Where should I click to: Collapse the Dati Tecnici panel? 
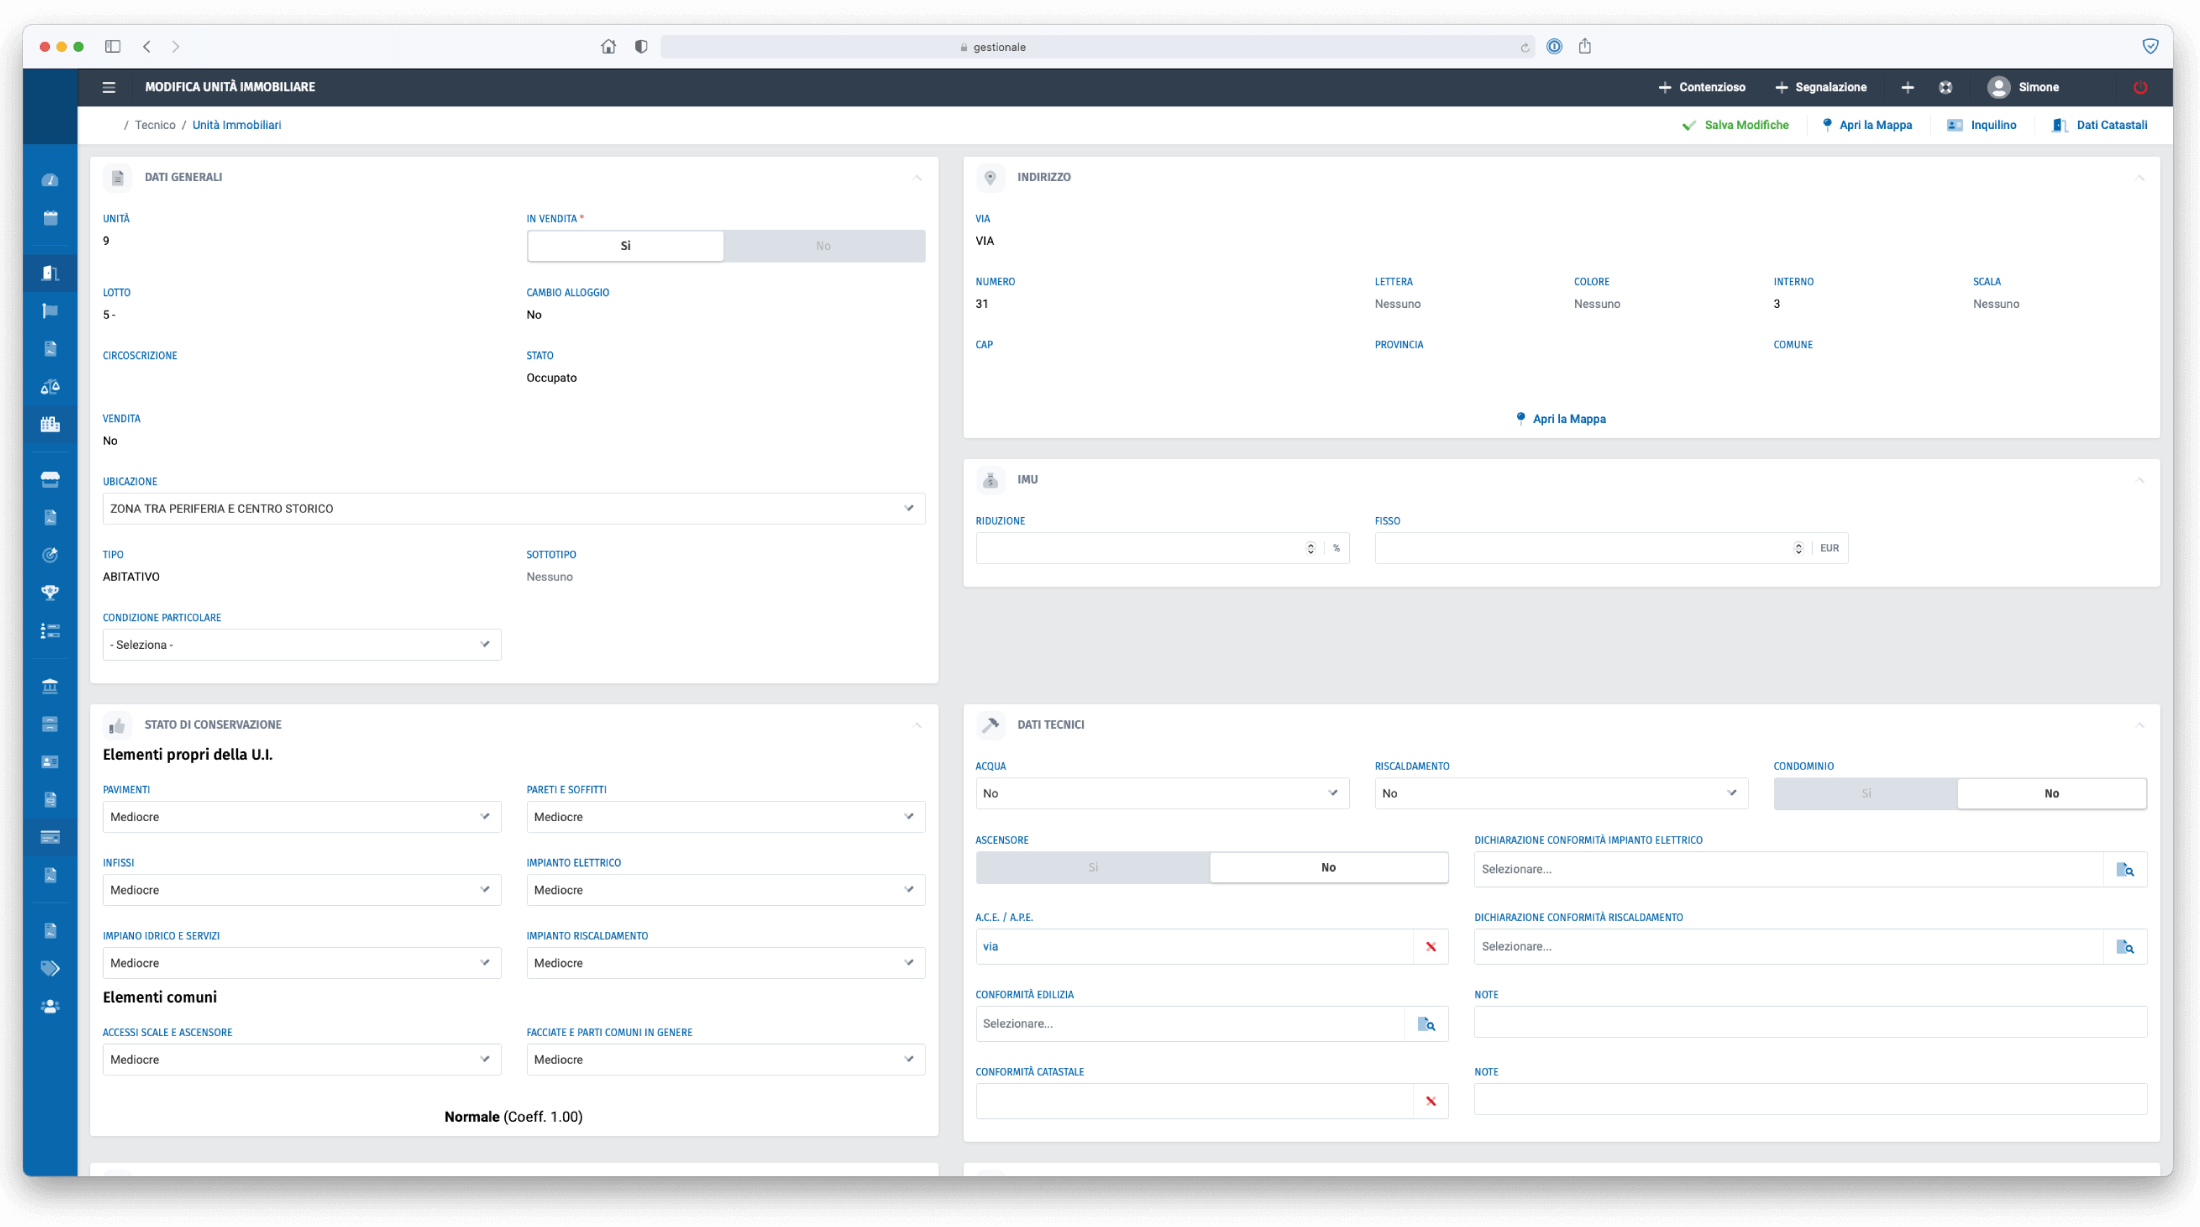click(2139, 725)
